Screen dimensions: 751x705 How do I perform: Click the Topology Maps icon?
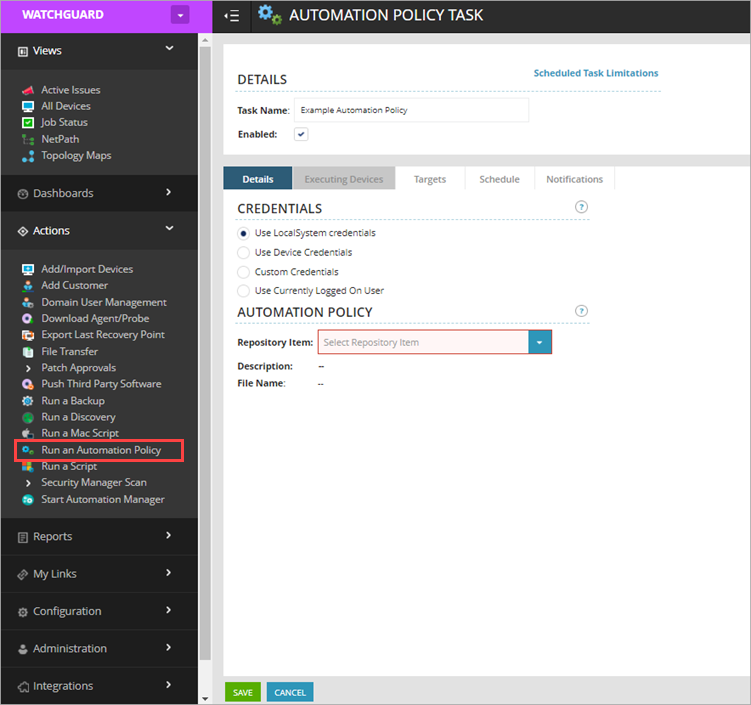pos(28,156)
